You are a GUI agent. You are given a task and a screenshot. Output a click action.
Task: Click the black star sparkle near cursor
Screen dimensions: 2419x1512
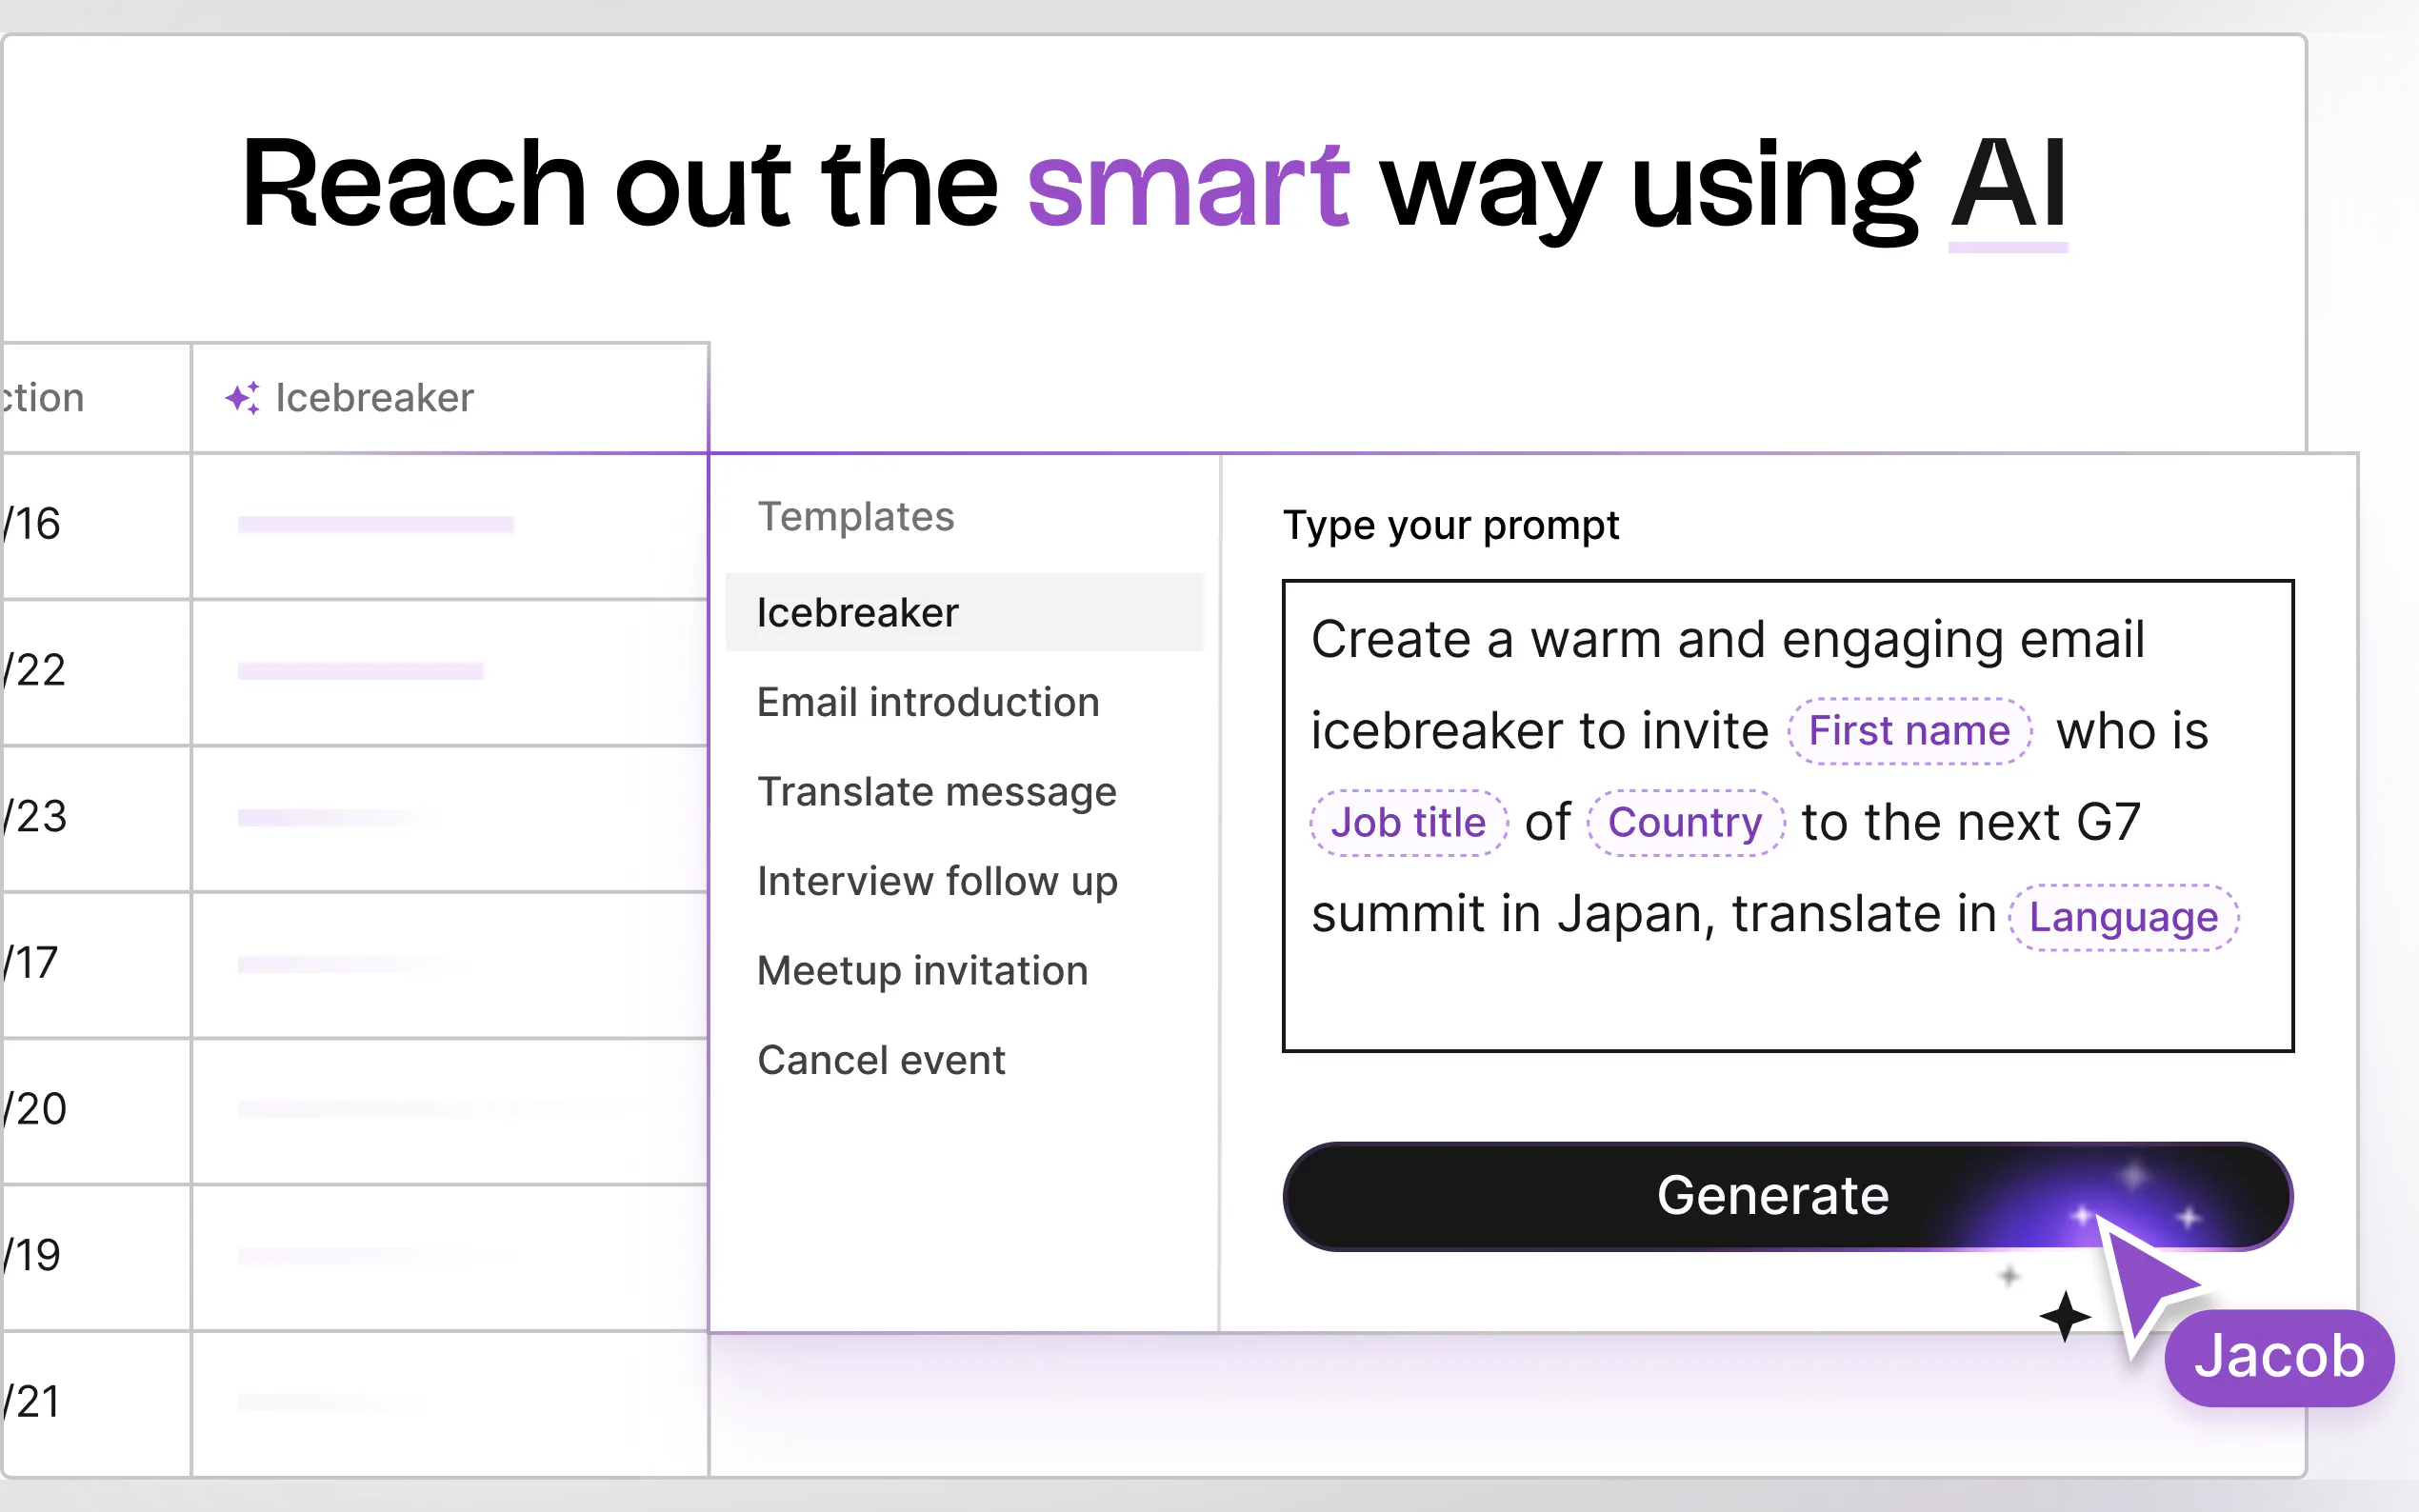point(2065,1316)
